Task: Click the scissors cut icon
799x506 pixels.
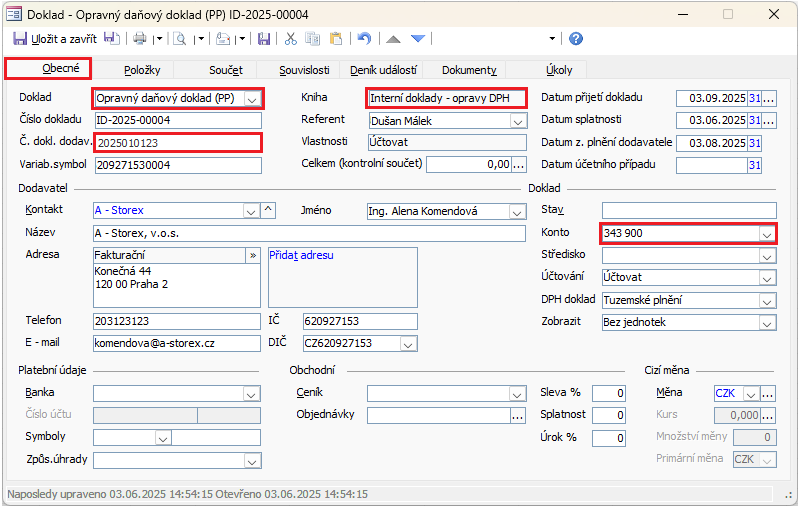Action: point(291,39)
